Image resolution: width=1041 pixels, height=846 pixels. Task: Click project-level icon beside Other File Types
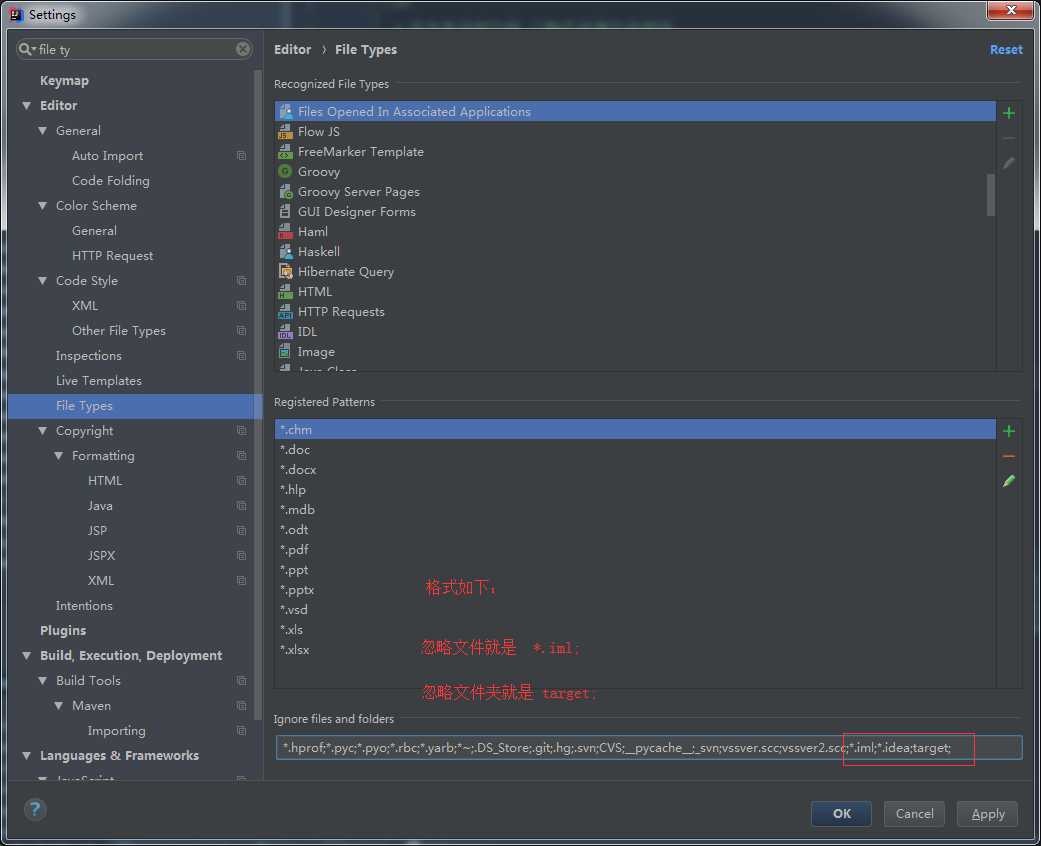(242, 331)
